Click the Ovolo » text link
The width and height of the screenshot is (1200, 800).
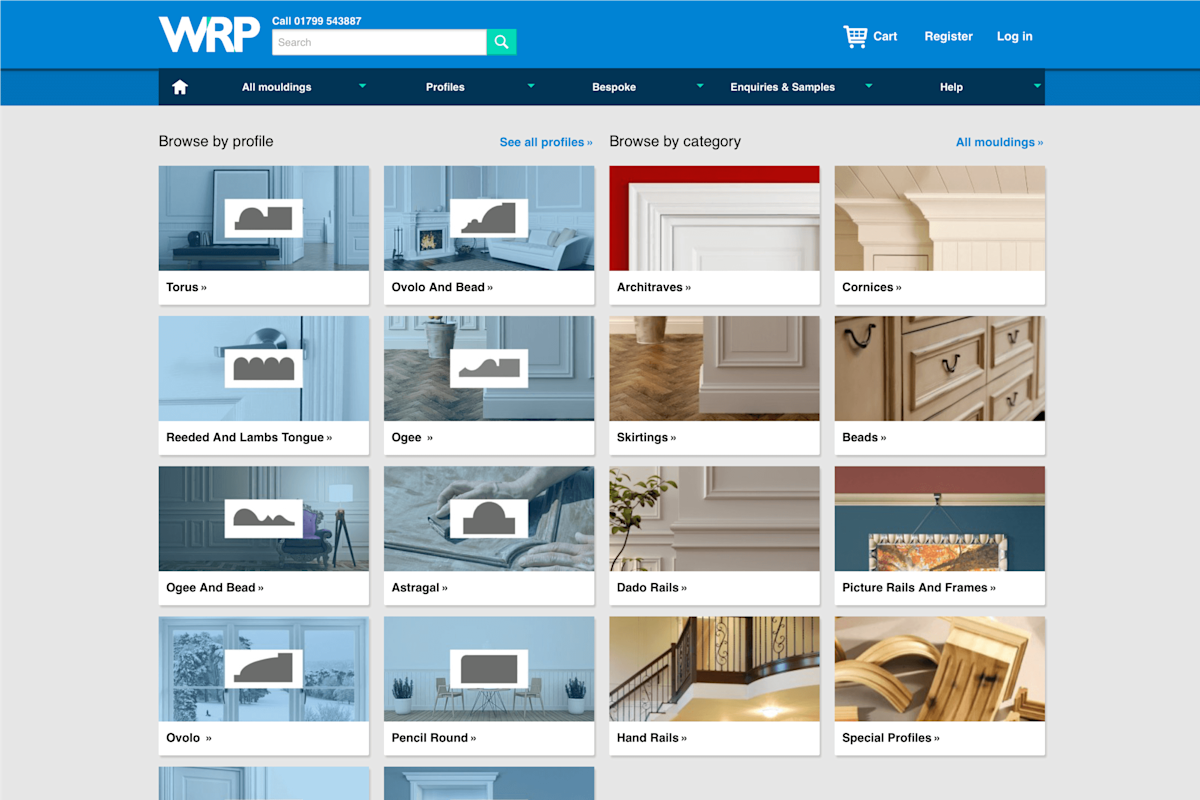pos(189,738)
